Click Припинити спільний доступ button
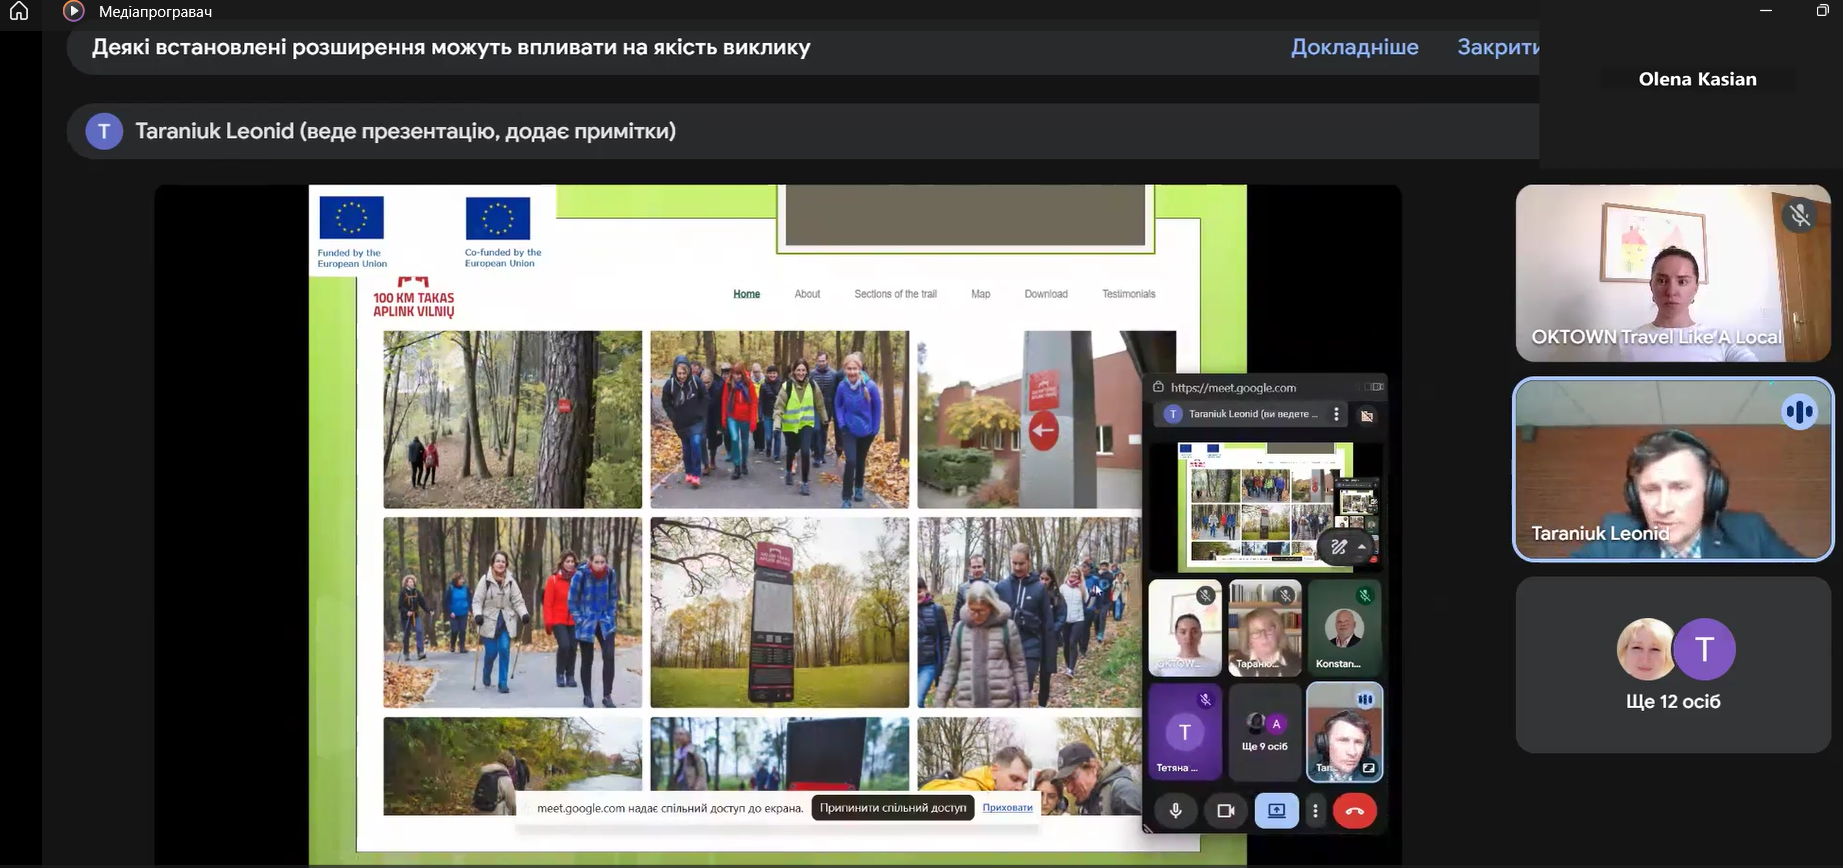Viewport: 1843px width, 868px height. pos(893,808)
